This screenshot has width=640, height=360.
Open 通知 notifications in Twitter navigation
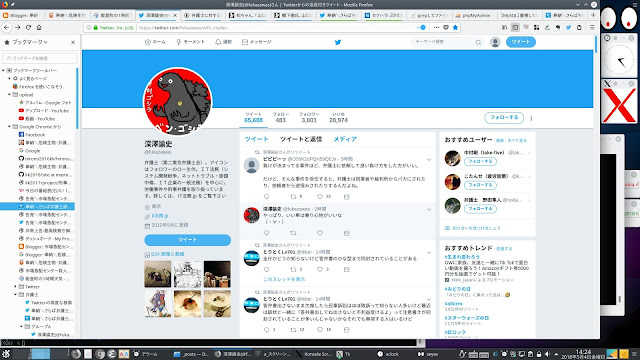(224, 42)
